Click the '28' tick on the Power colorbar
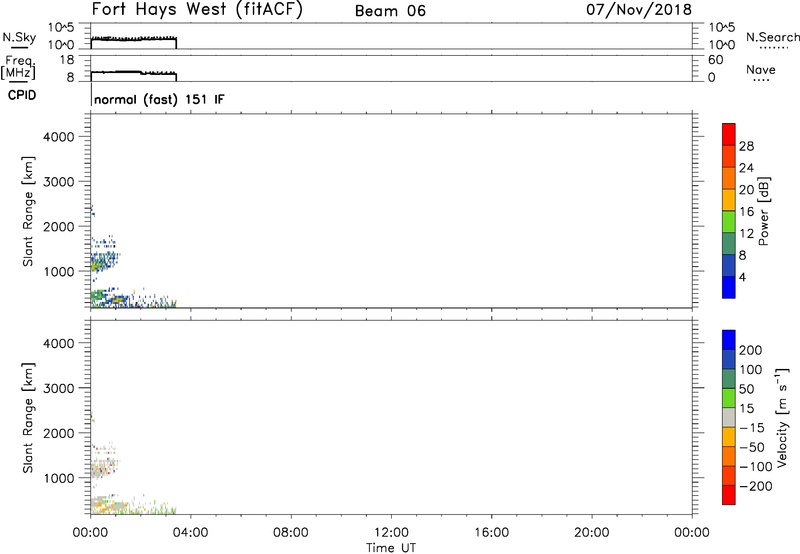This screenshot has height=554, width=800. pos(746,146)
